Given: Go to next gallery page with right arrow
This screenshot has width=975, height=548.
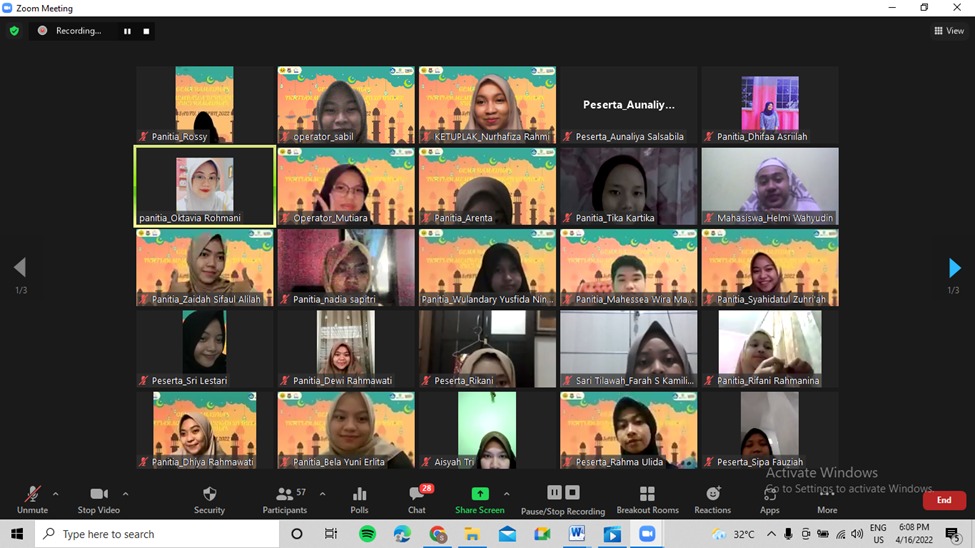Looking at the screenshot, I should tap(954, 268).
